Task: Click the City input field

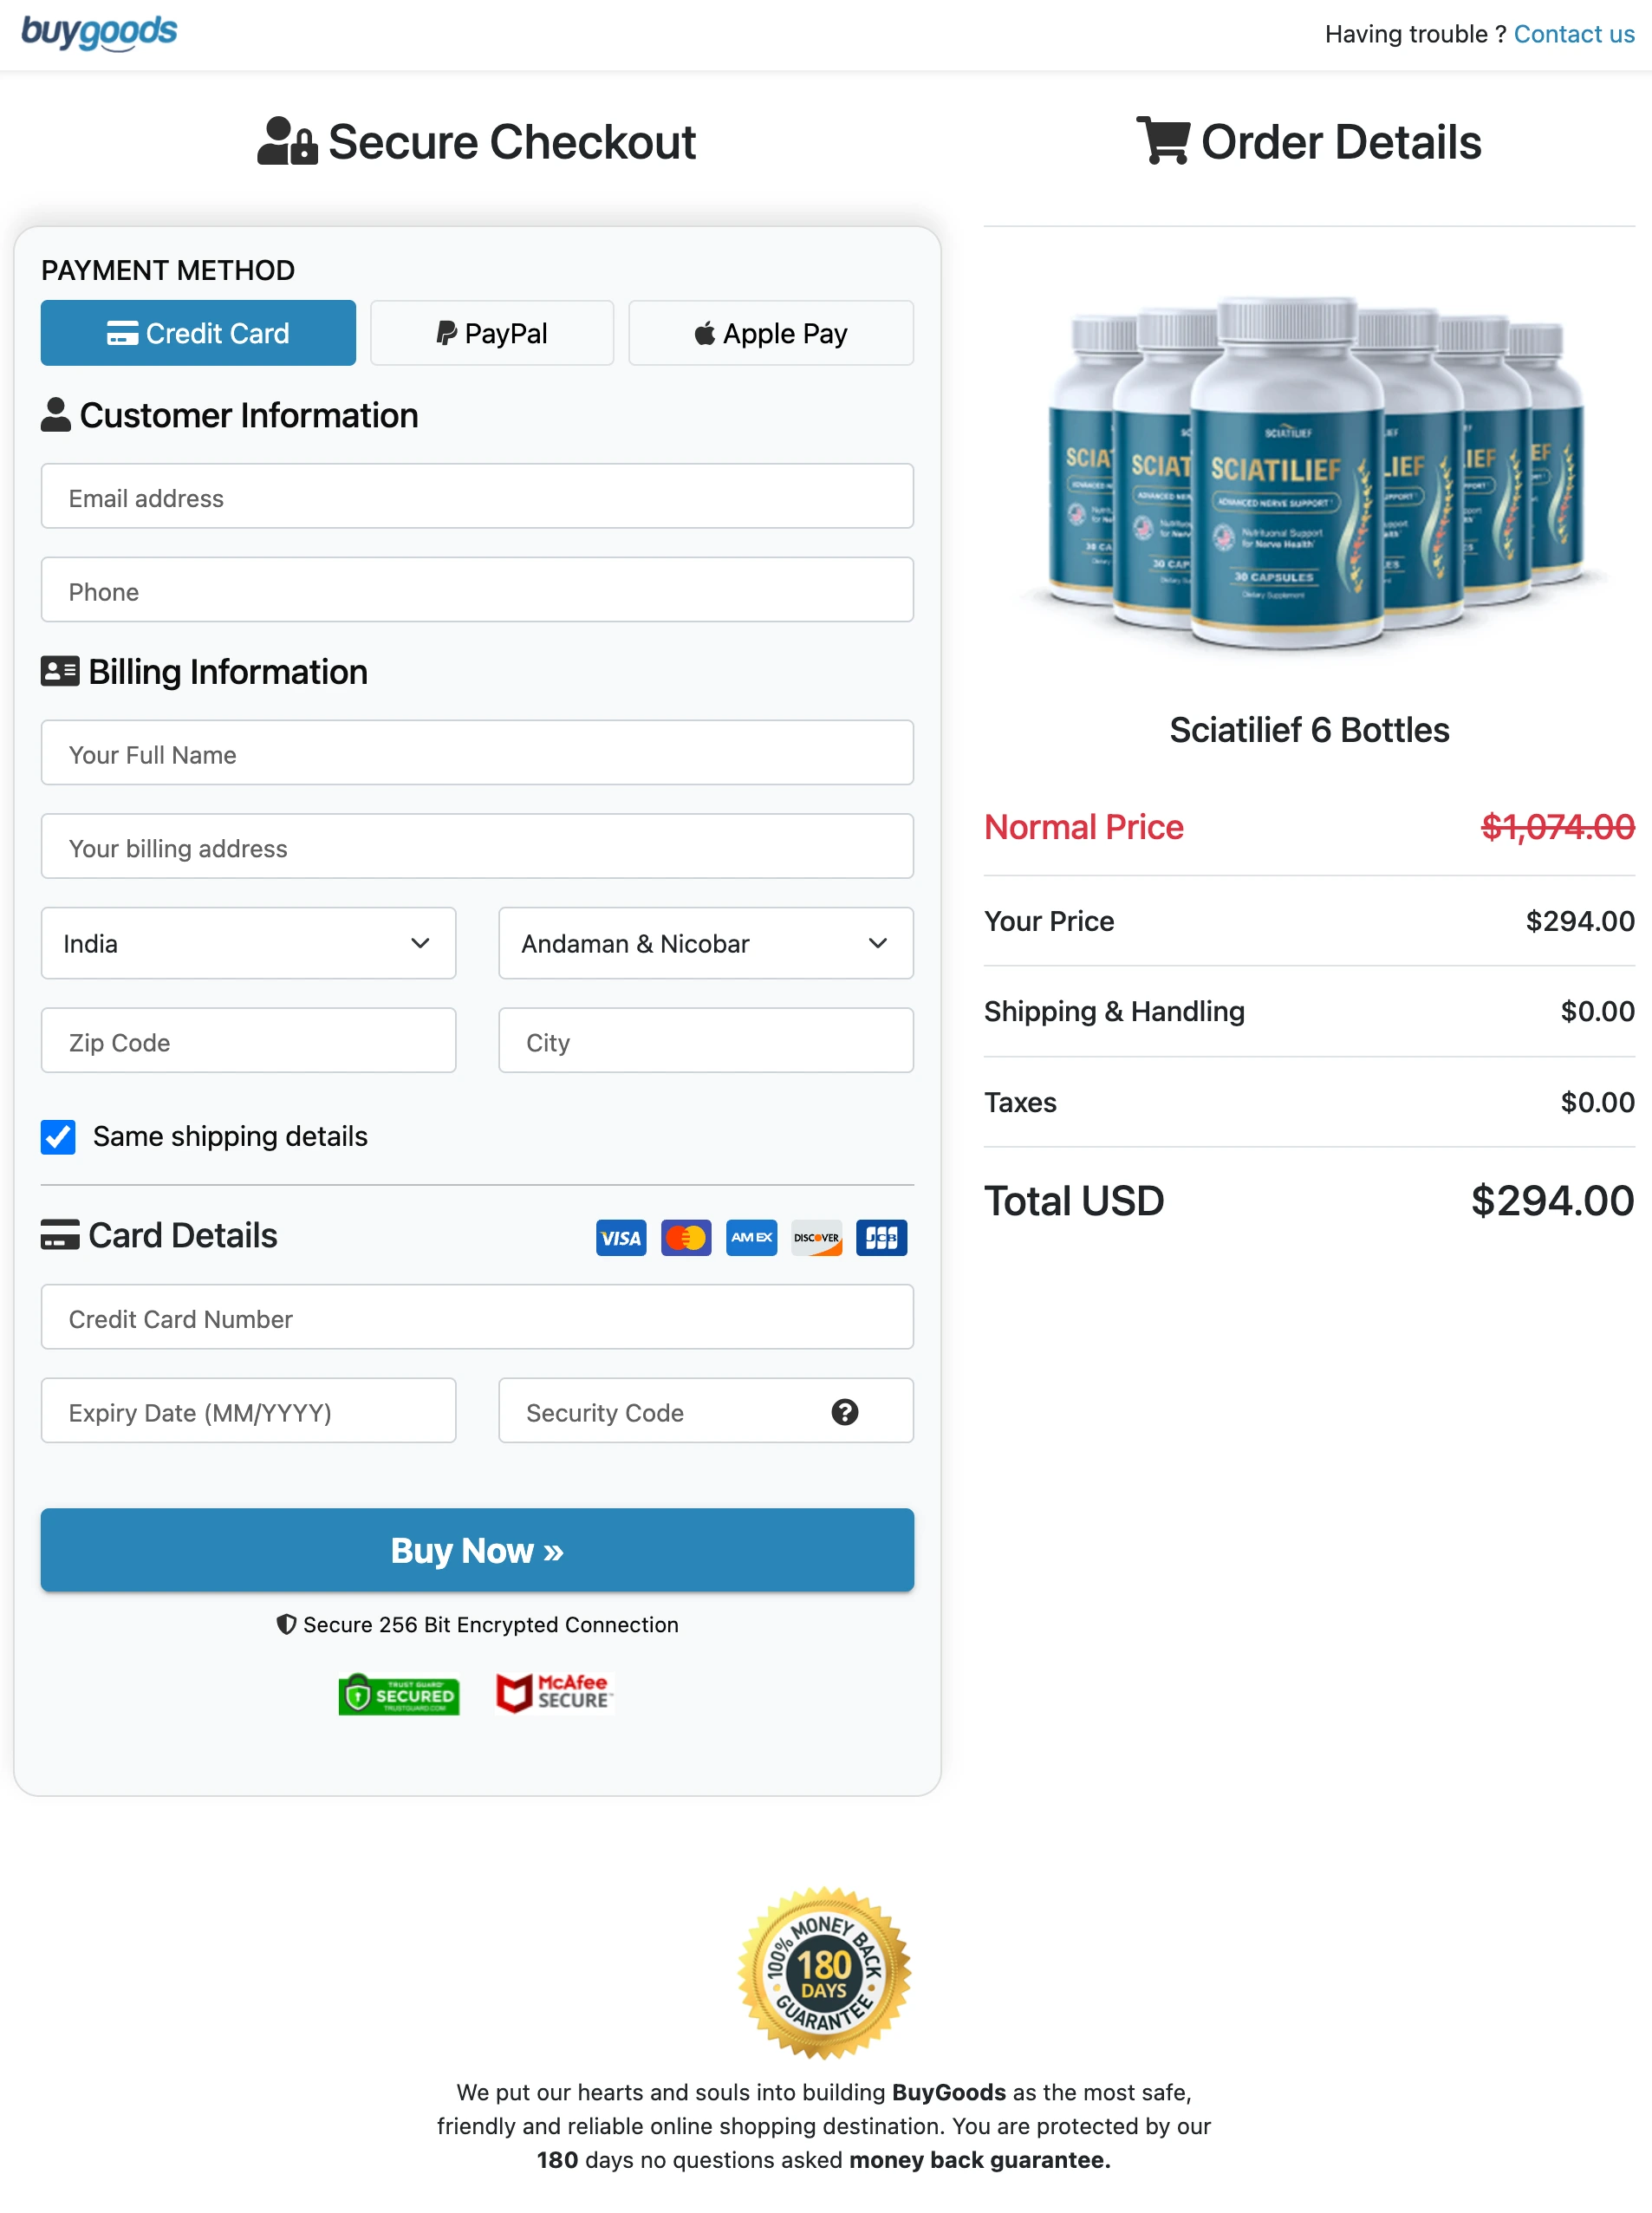Action: click(706, 1041)
